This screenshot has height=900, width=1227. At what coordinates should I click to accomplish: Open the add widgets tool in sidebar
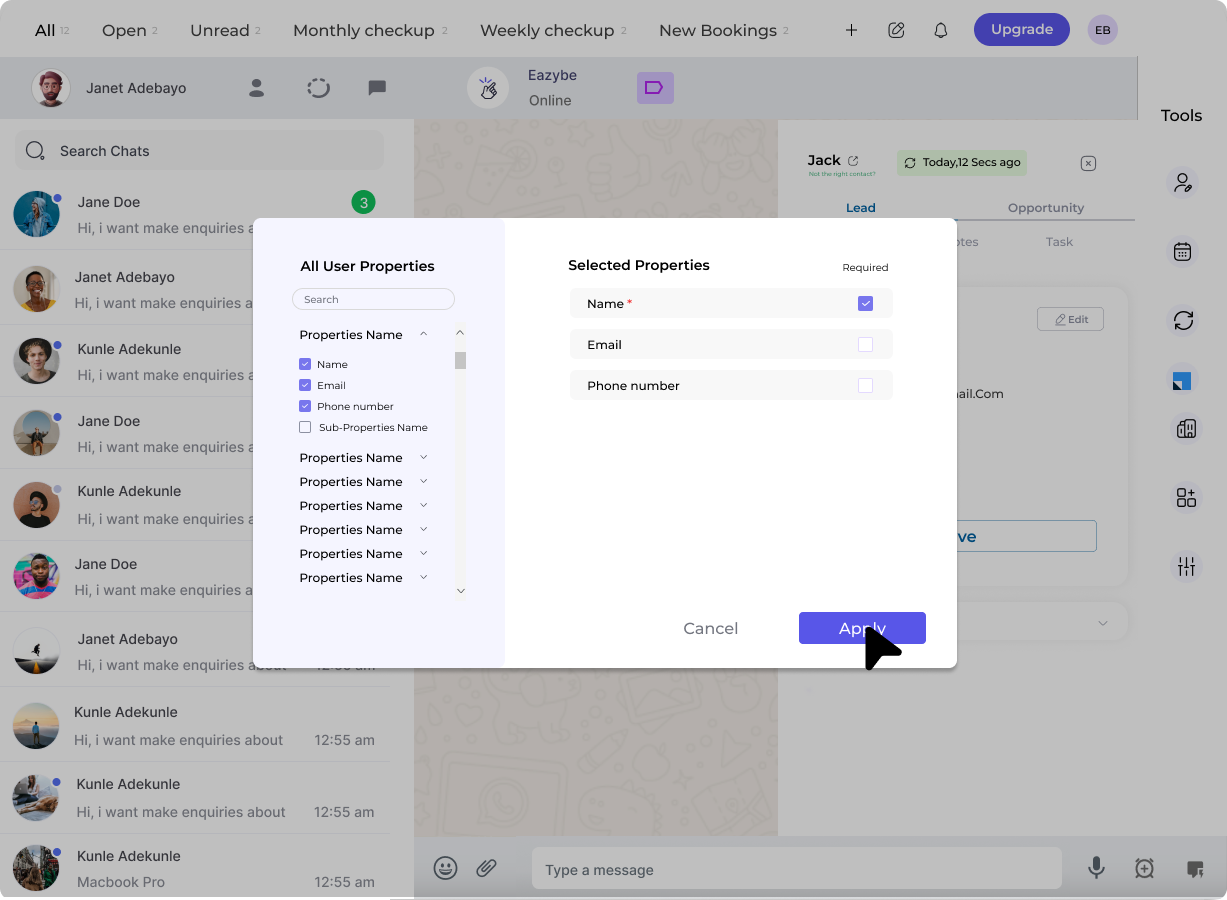click(1186, 497)
